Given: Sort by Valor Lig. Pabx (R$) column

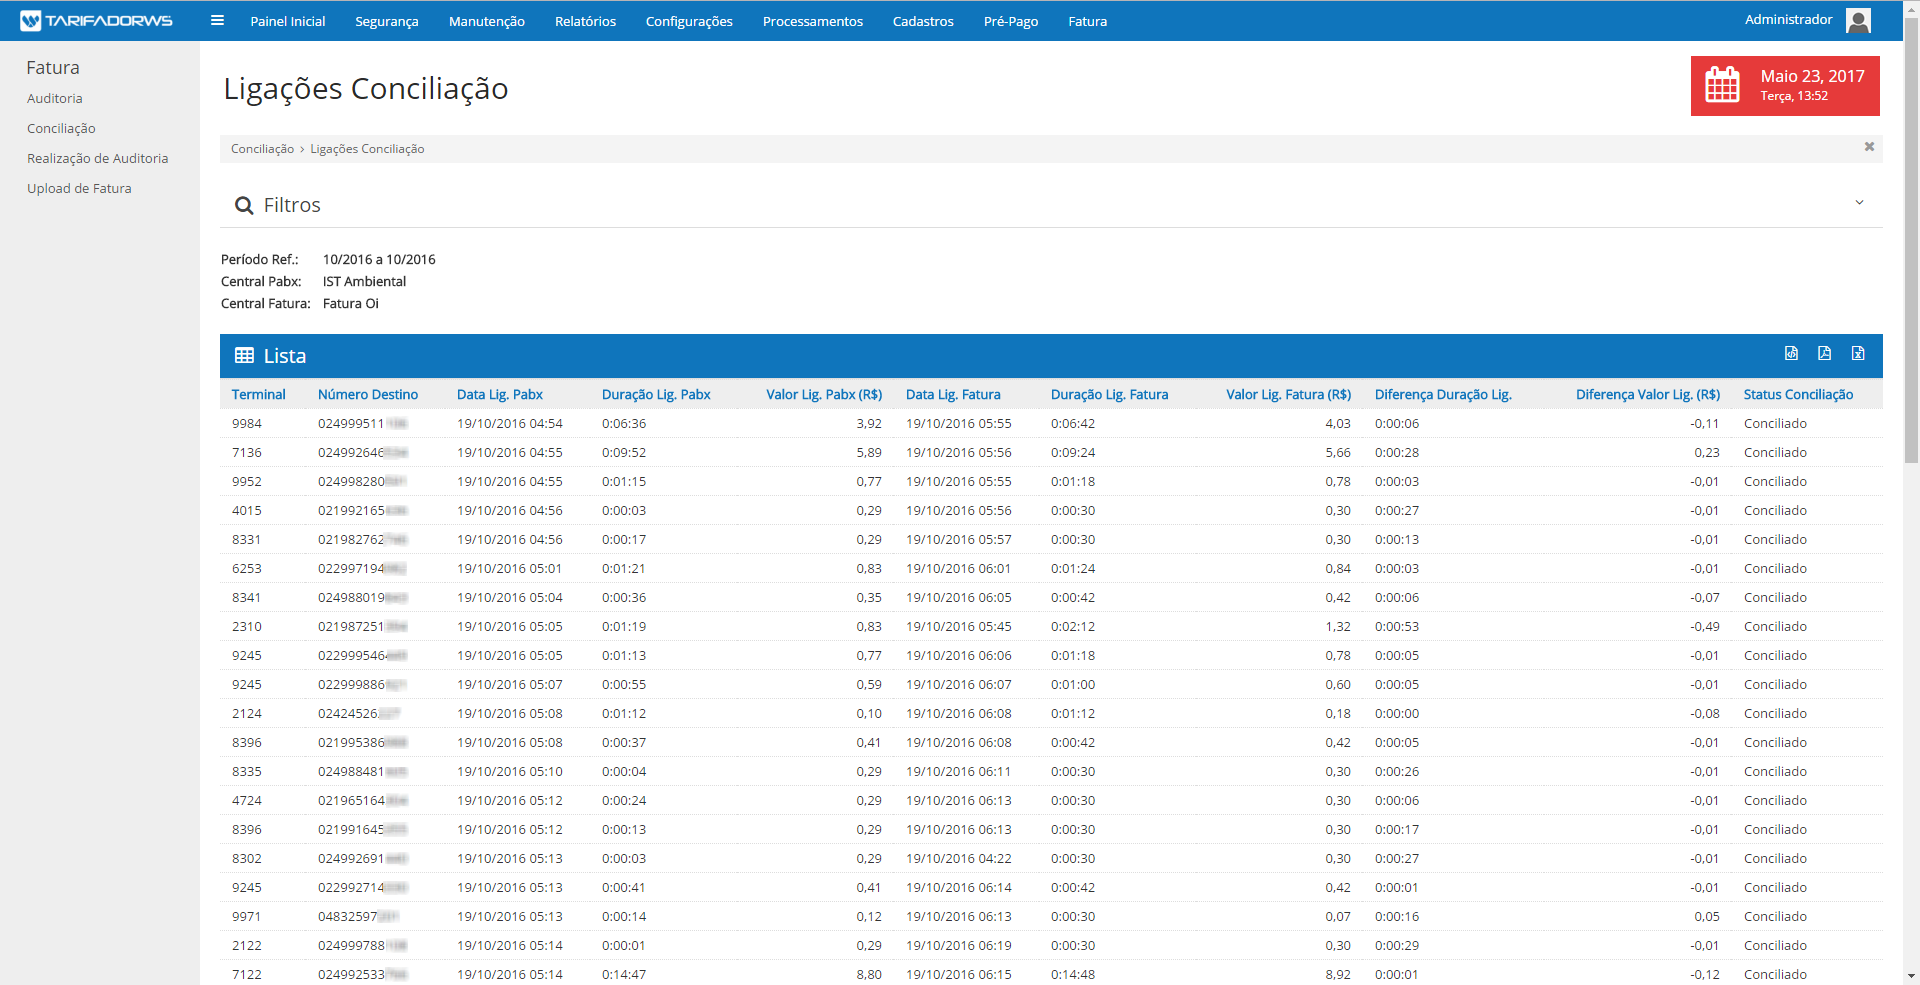Looking at the screenshot, I should [824, 394].
